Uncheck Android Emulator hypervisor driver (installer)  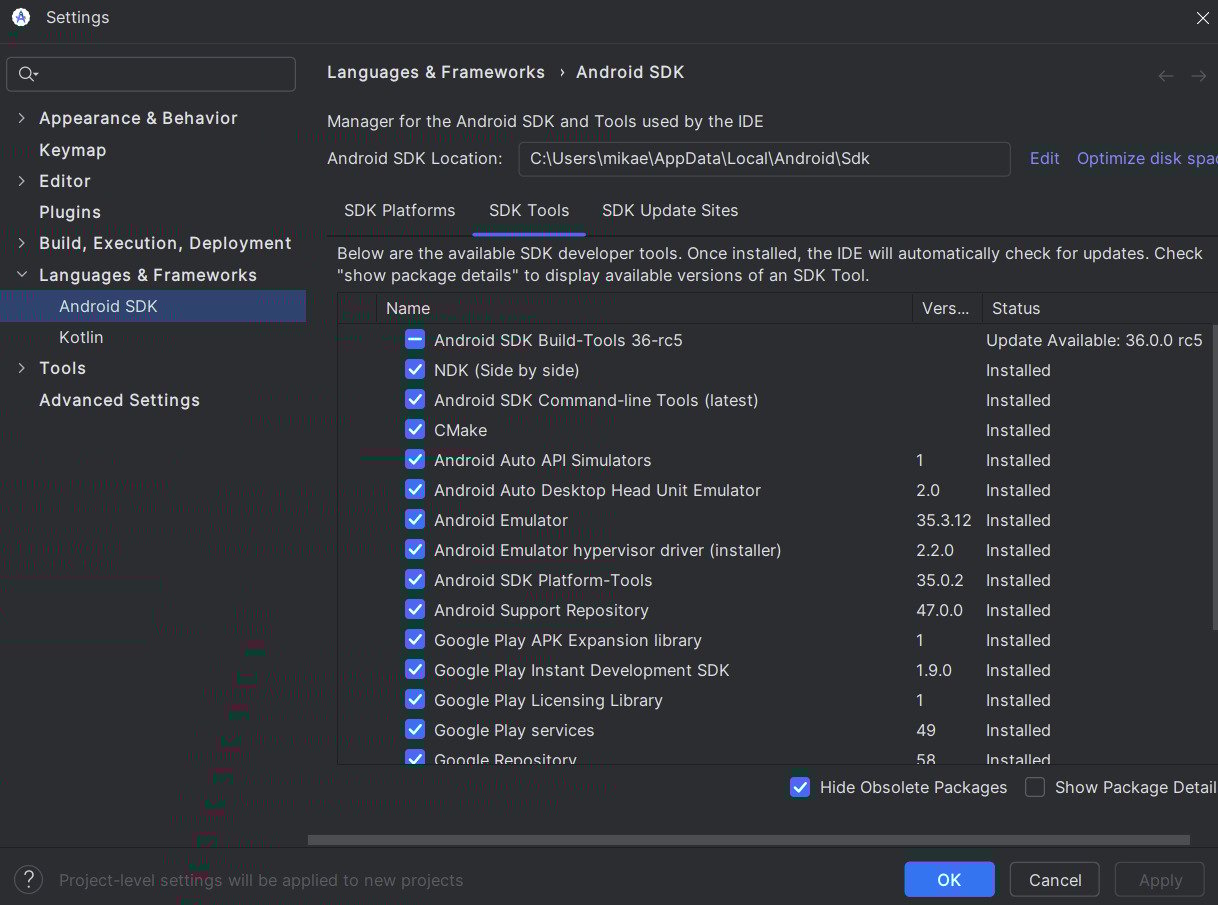(415, 550)
